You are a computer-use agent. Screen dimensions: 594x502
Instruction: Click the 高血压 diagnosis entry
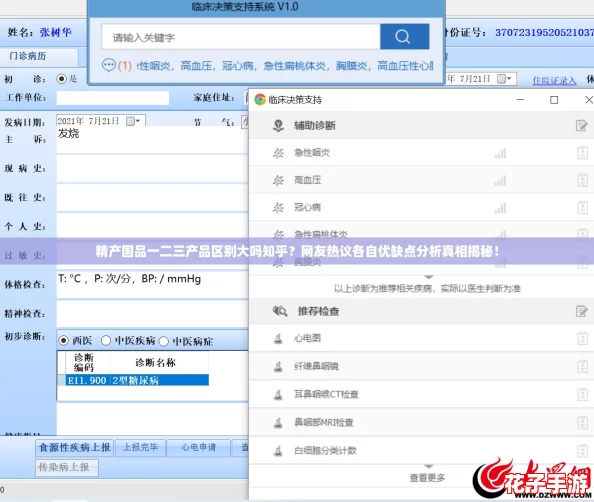point(308,180)
